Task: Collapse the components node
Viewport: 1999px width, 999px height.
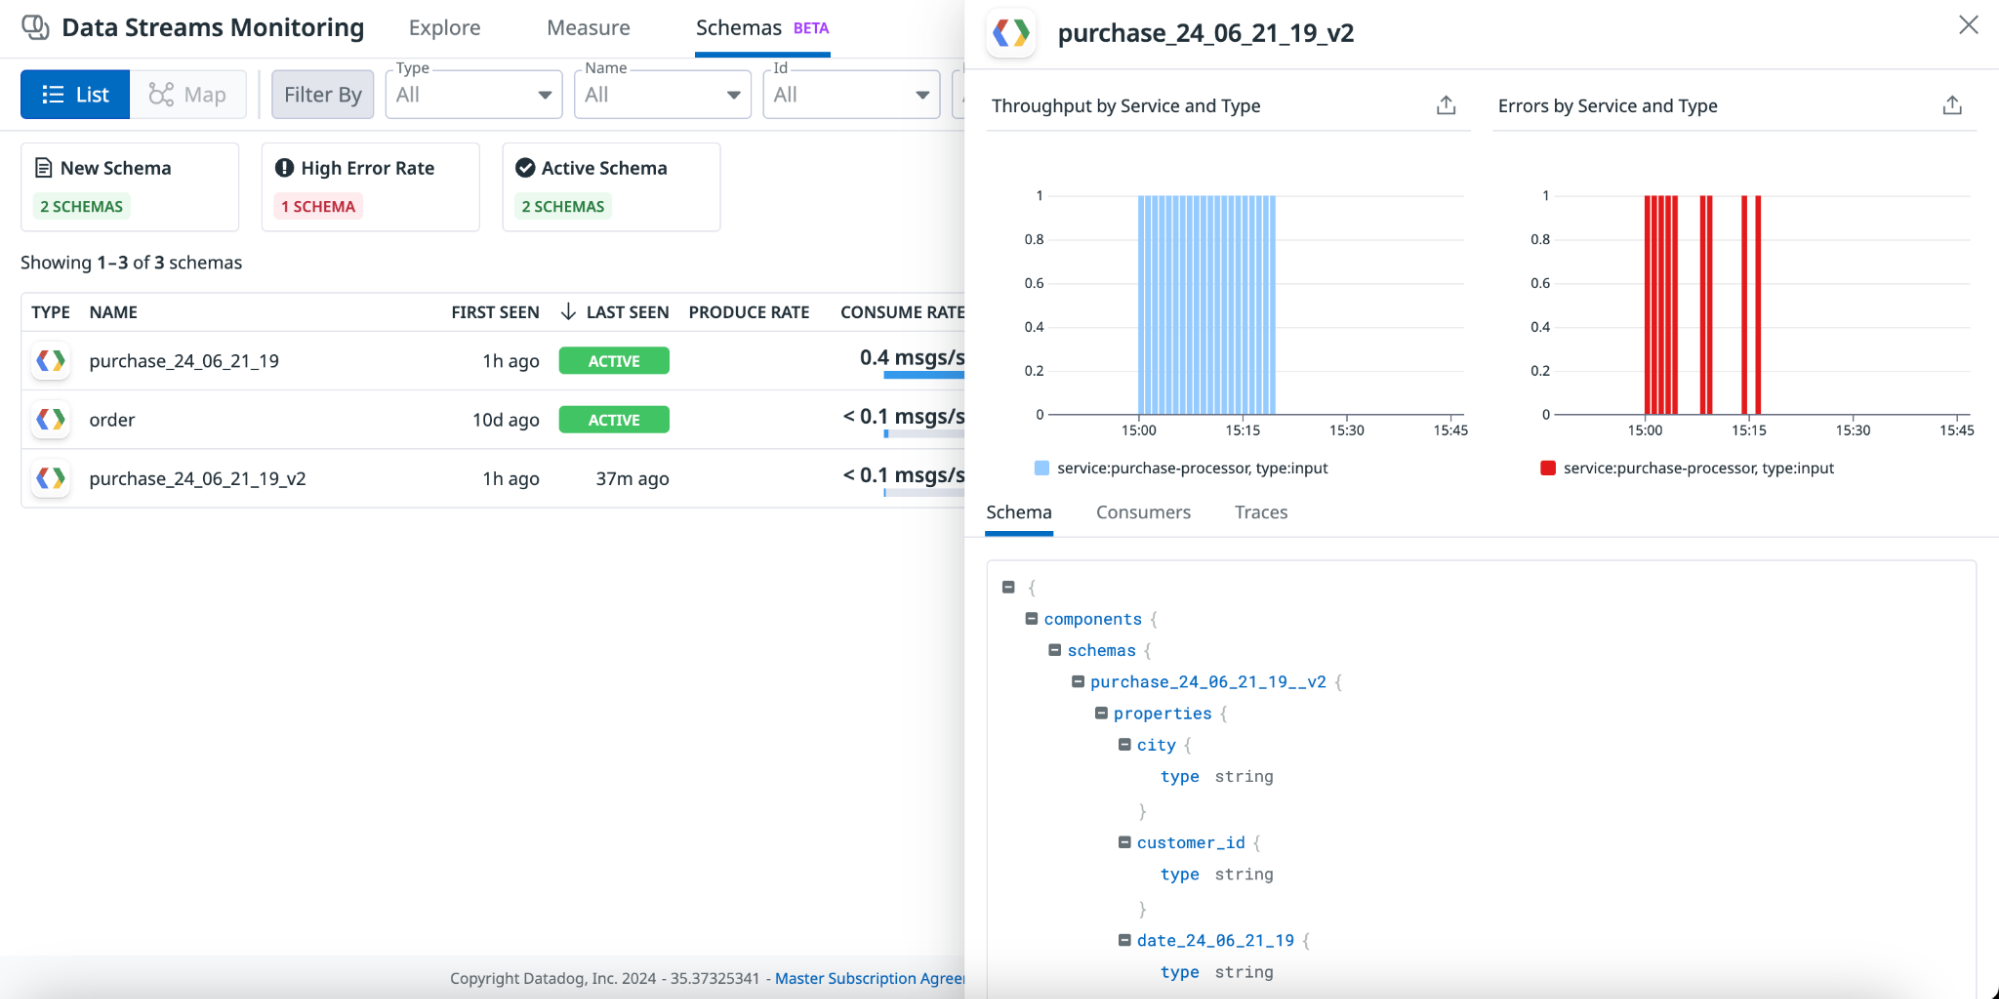Action: click(x=1031, y=619)
